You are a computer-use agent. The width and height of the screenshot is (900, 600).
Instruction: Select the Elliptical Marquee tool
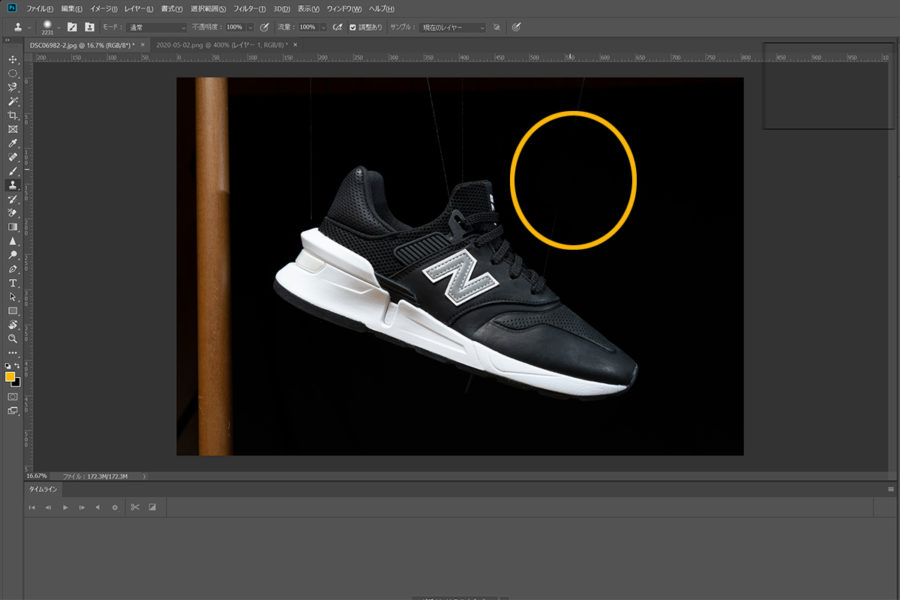tap(13, 73)
